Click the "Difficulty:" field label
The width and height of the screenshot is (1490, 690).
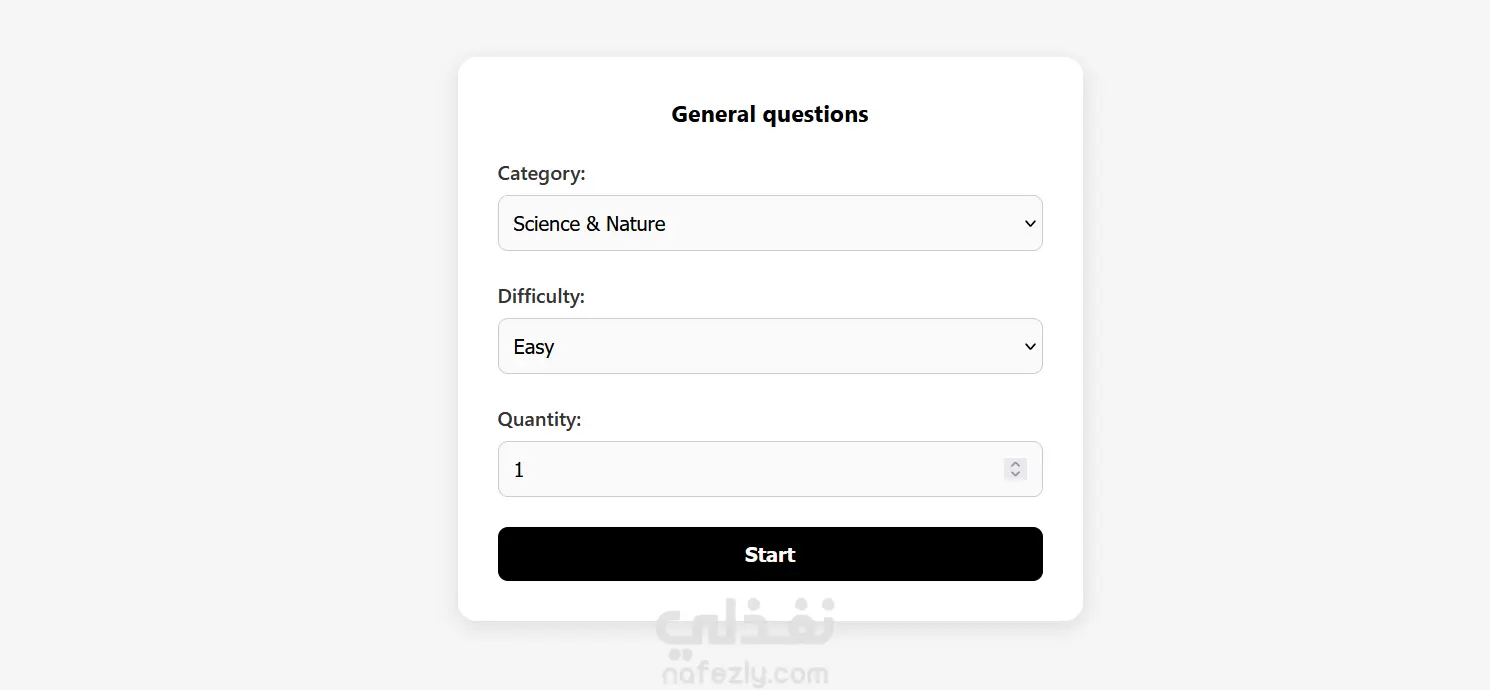pyautogui.click(x=541, y=297)
